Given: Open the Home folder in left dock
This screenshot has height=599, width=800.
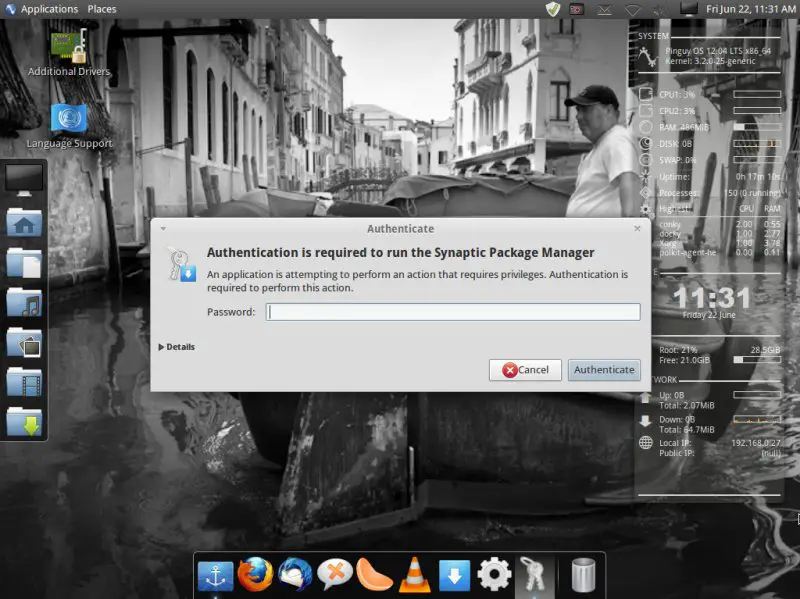Looking at the screenshot, I should (24, 222).
